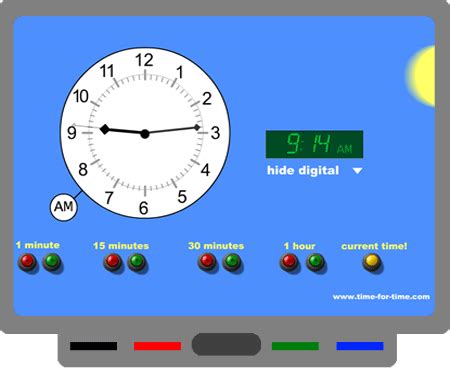Click the number 6 on the clock
The image size is (450, 370).
(x=143, y=208)
